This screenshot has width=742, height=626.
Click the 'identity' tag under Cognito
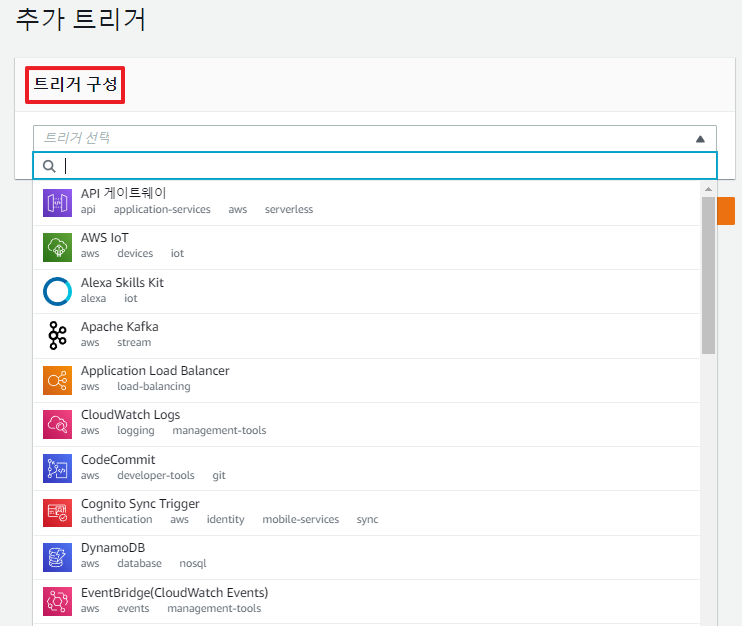coord(225,520)
